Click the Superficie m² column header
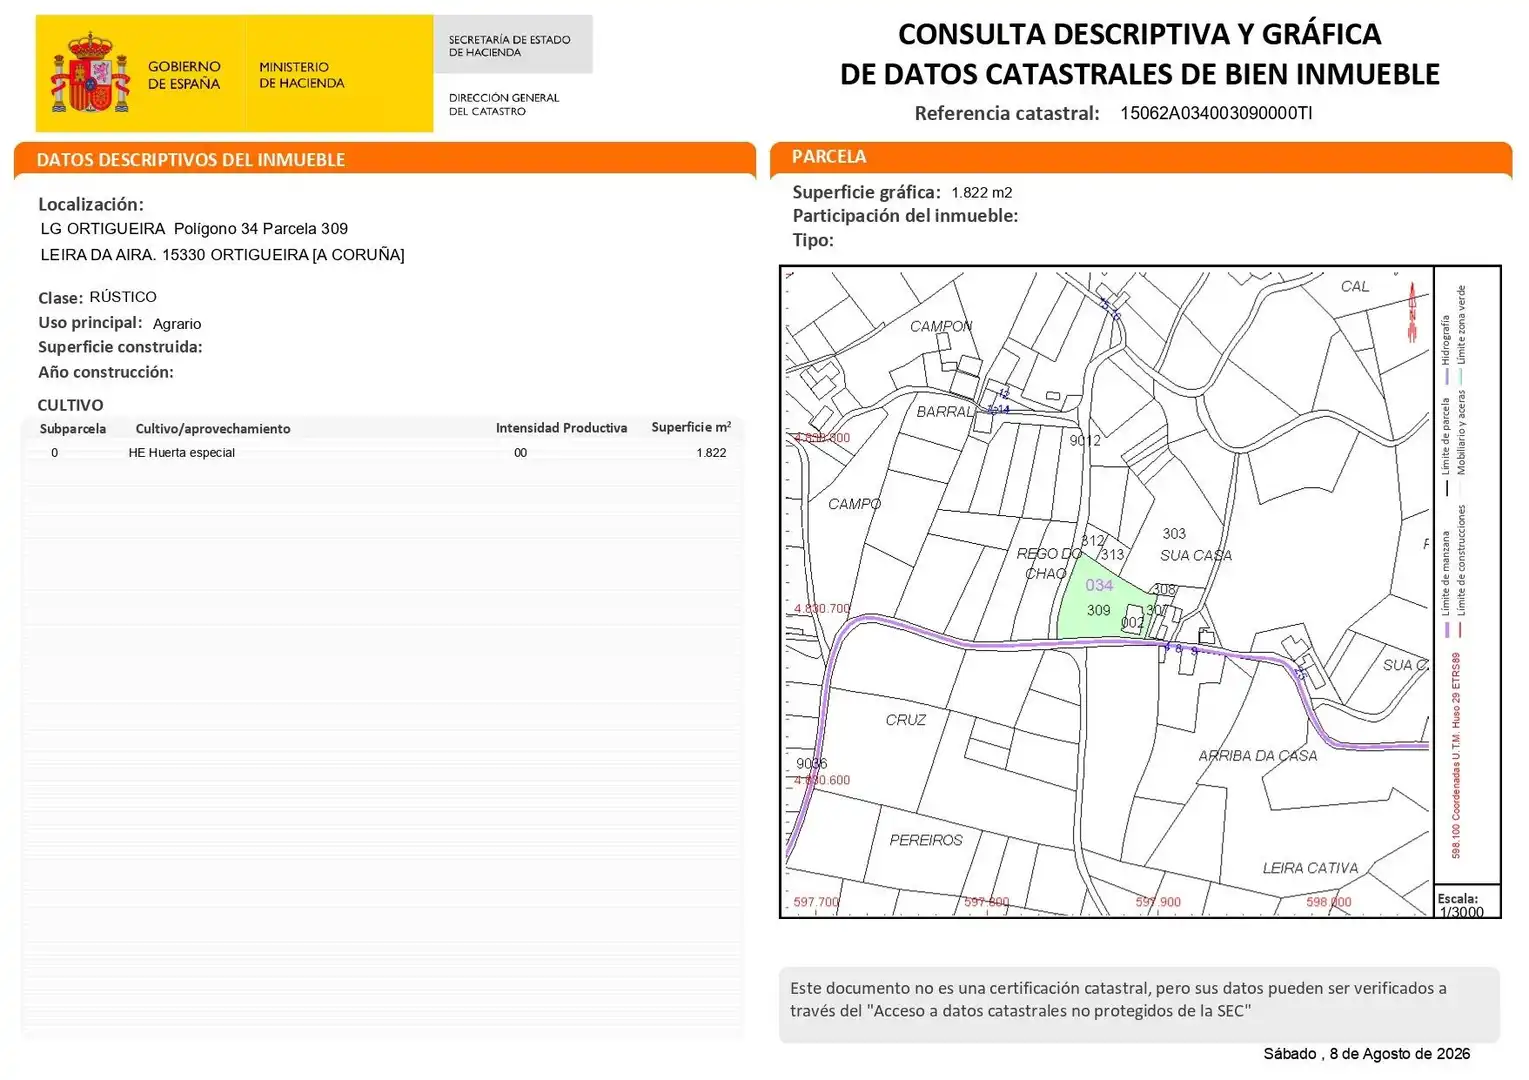 click(x=691, y=427)
